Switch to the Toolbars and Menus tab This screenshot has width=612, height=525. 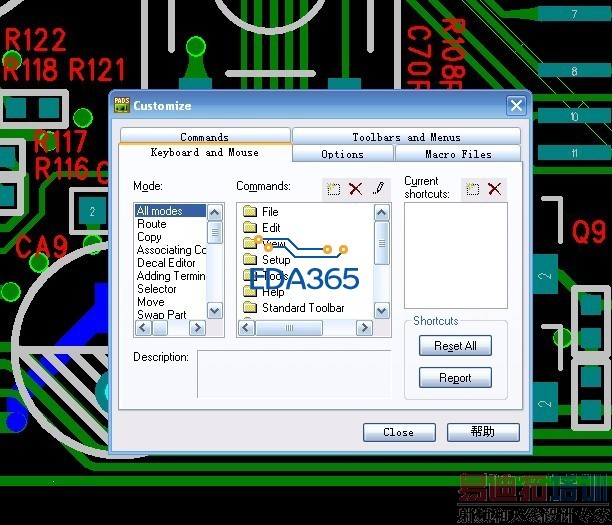406,137
